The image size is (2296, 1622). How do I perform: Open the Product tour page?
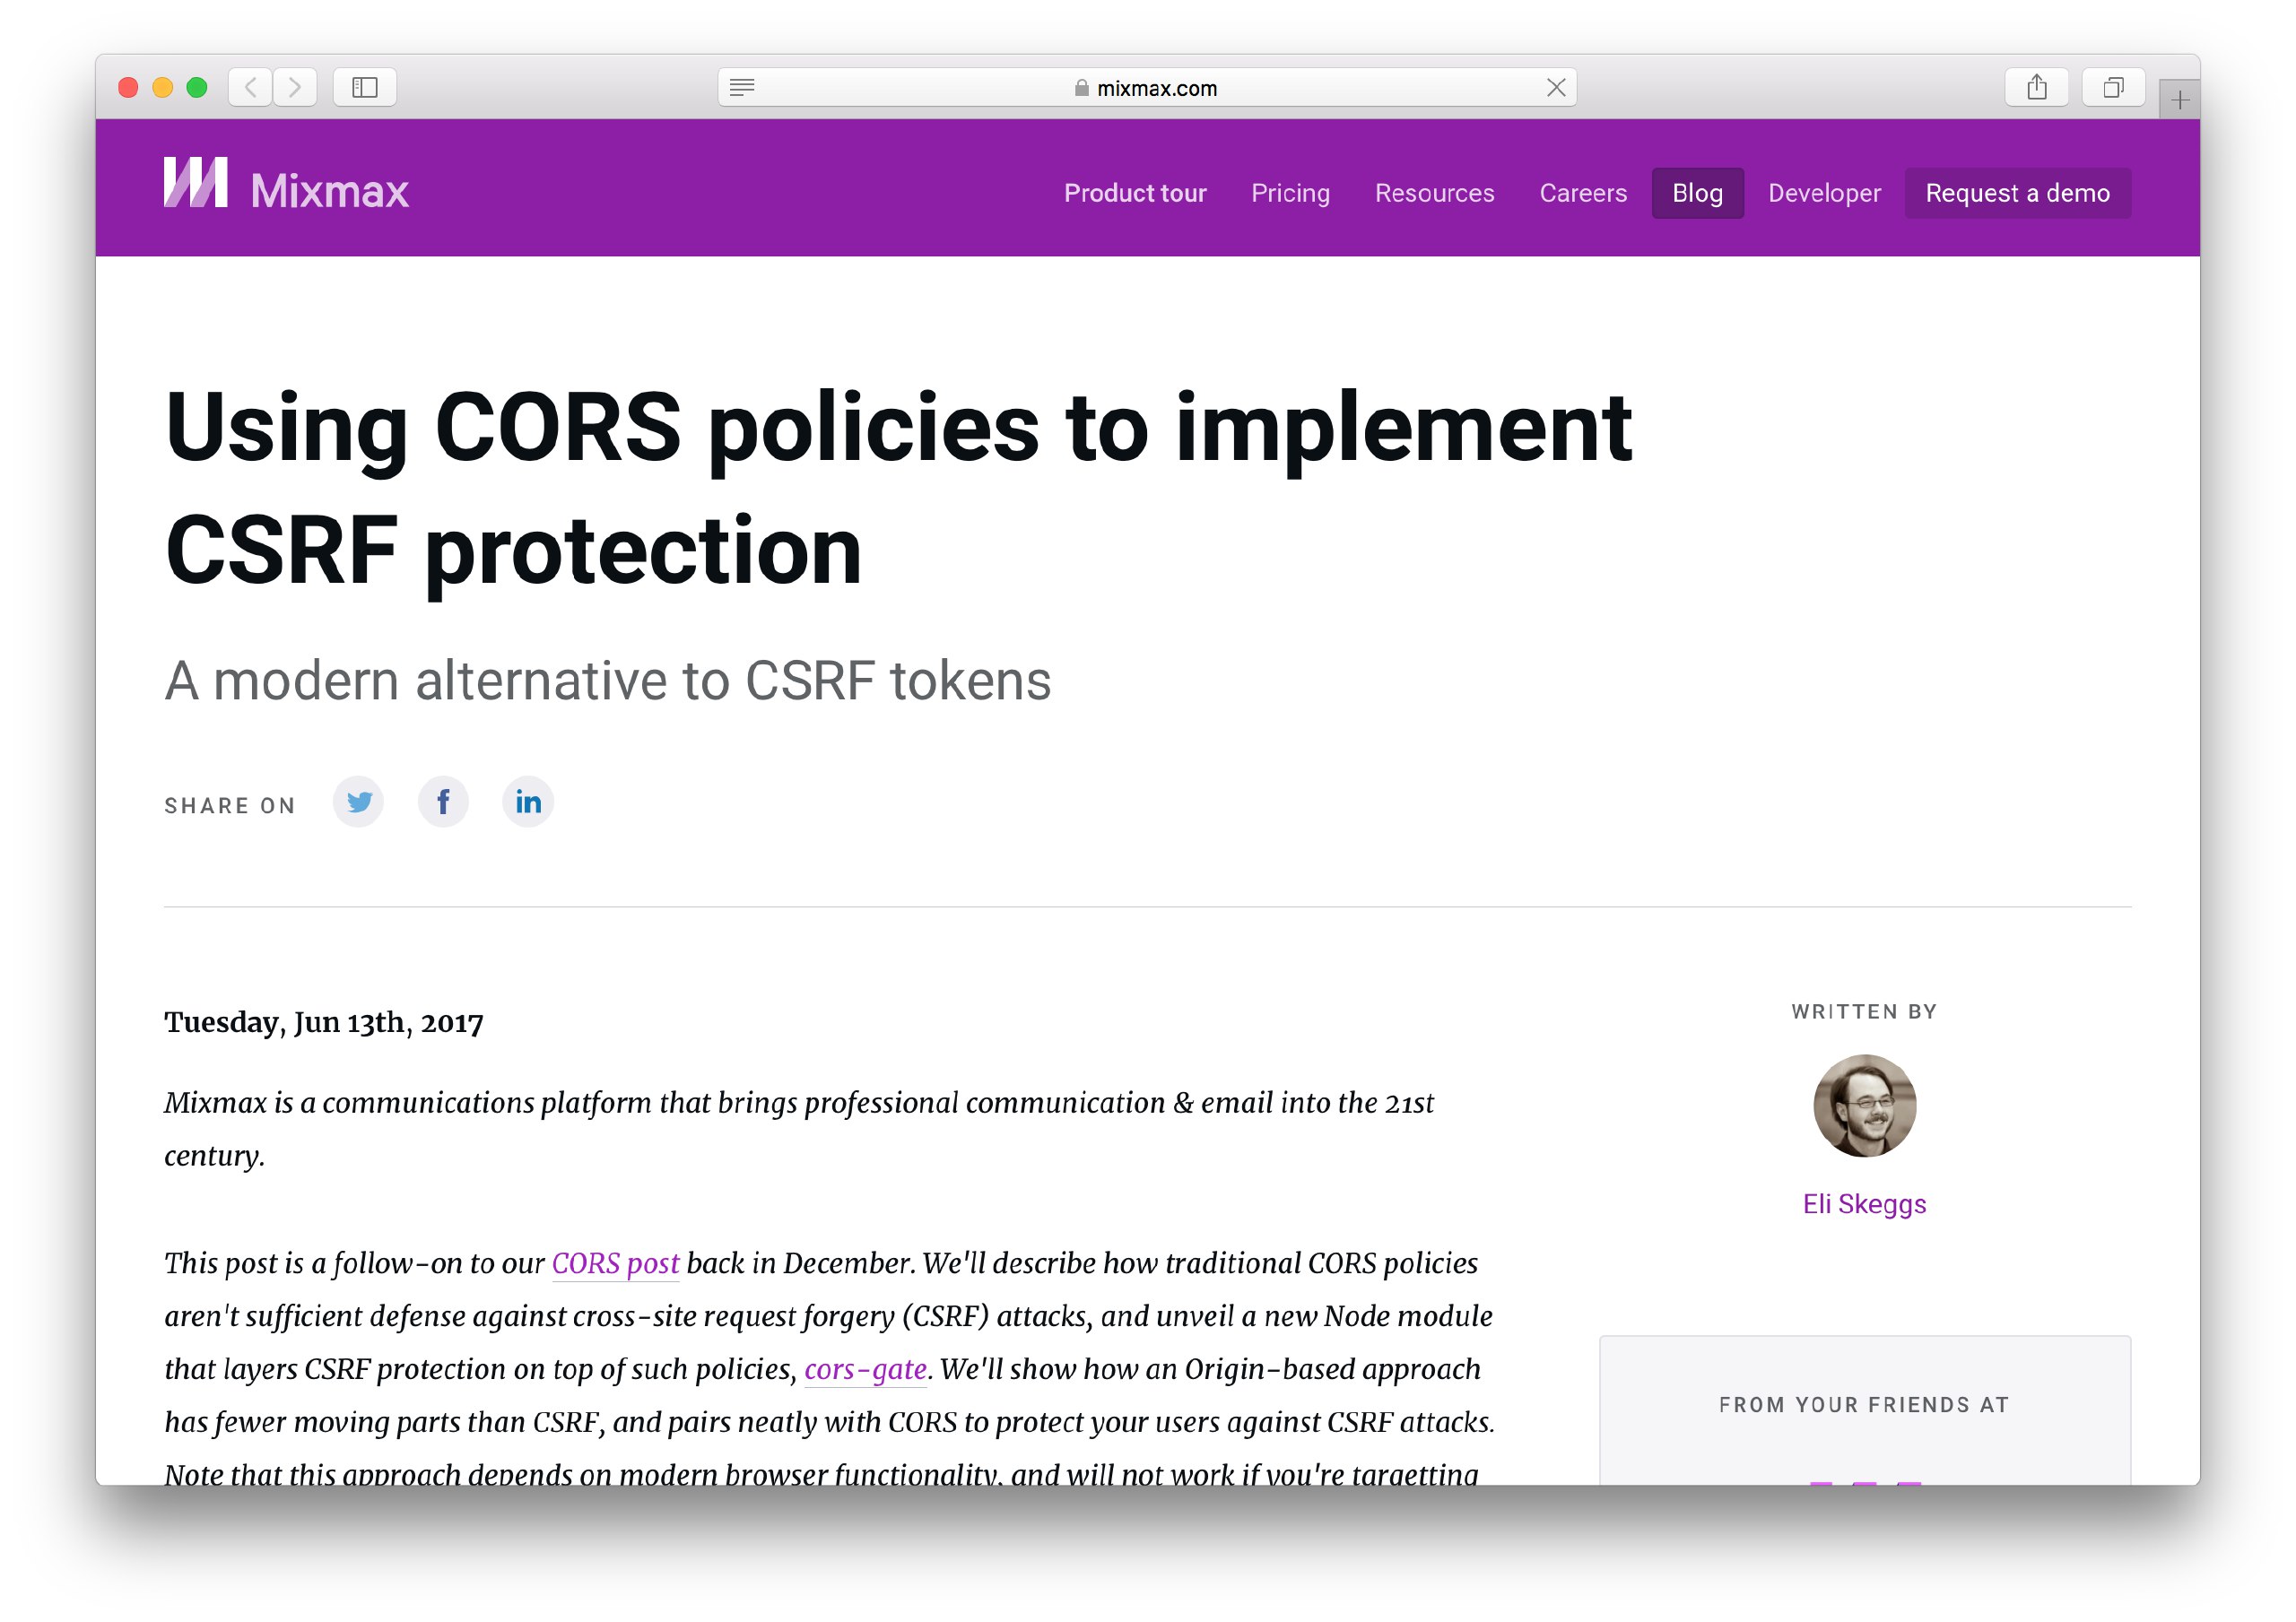(1135, 193)
